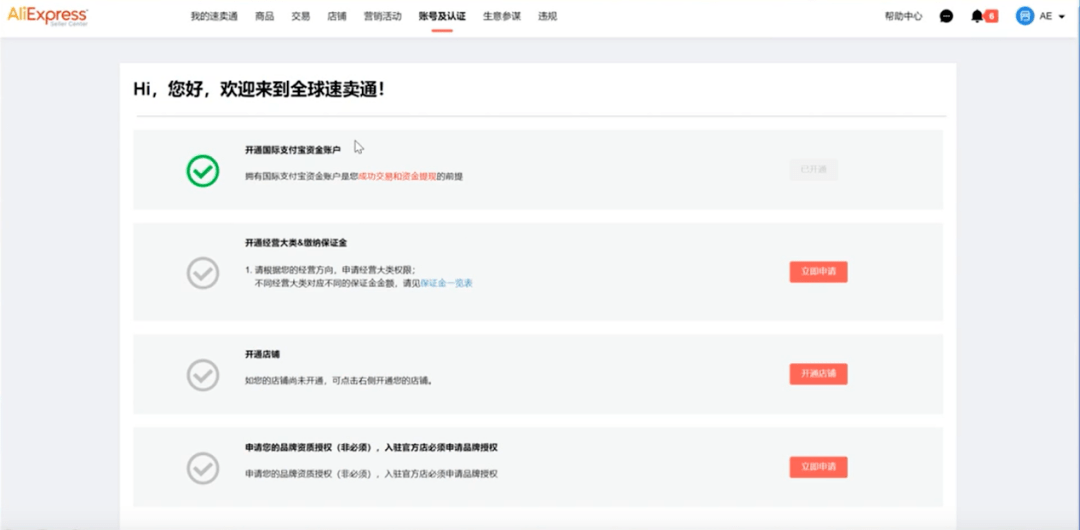Open the 商品 menu
Image resolution: width=1080 pixels, height=530 pixels.
264,17
